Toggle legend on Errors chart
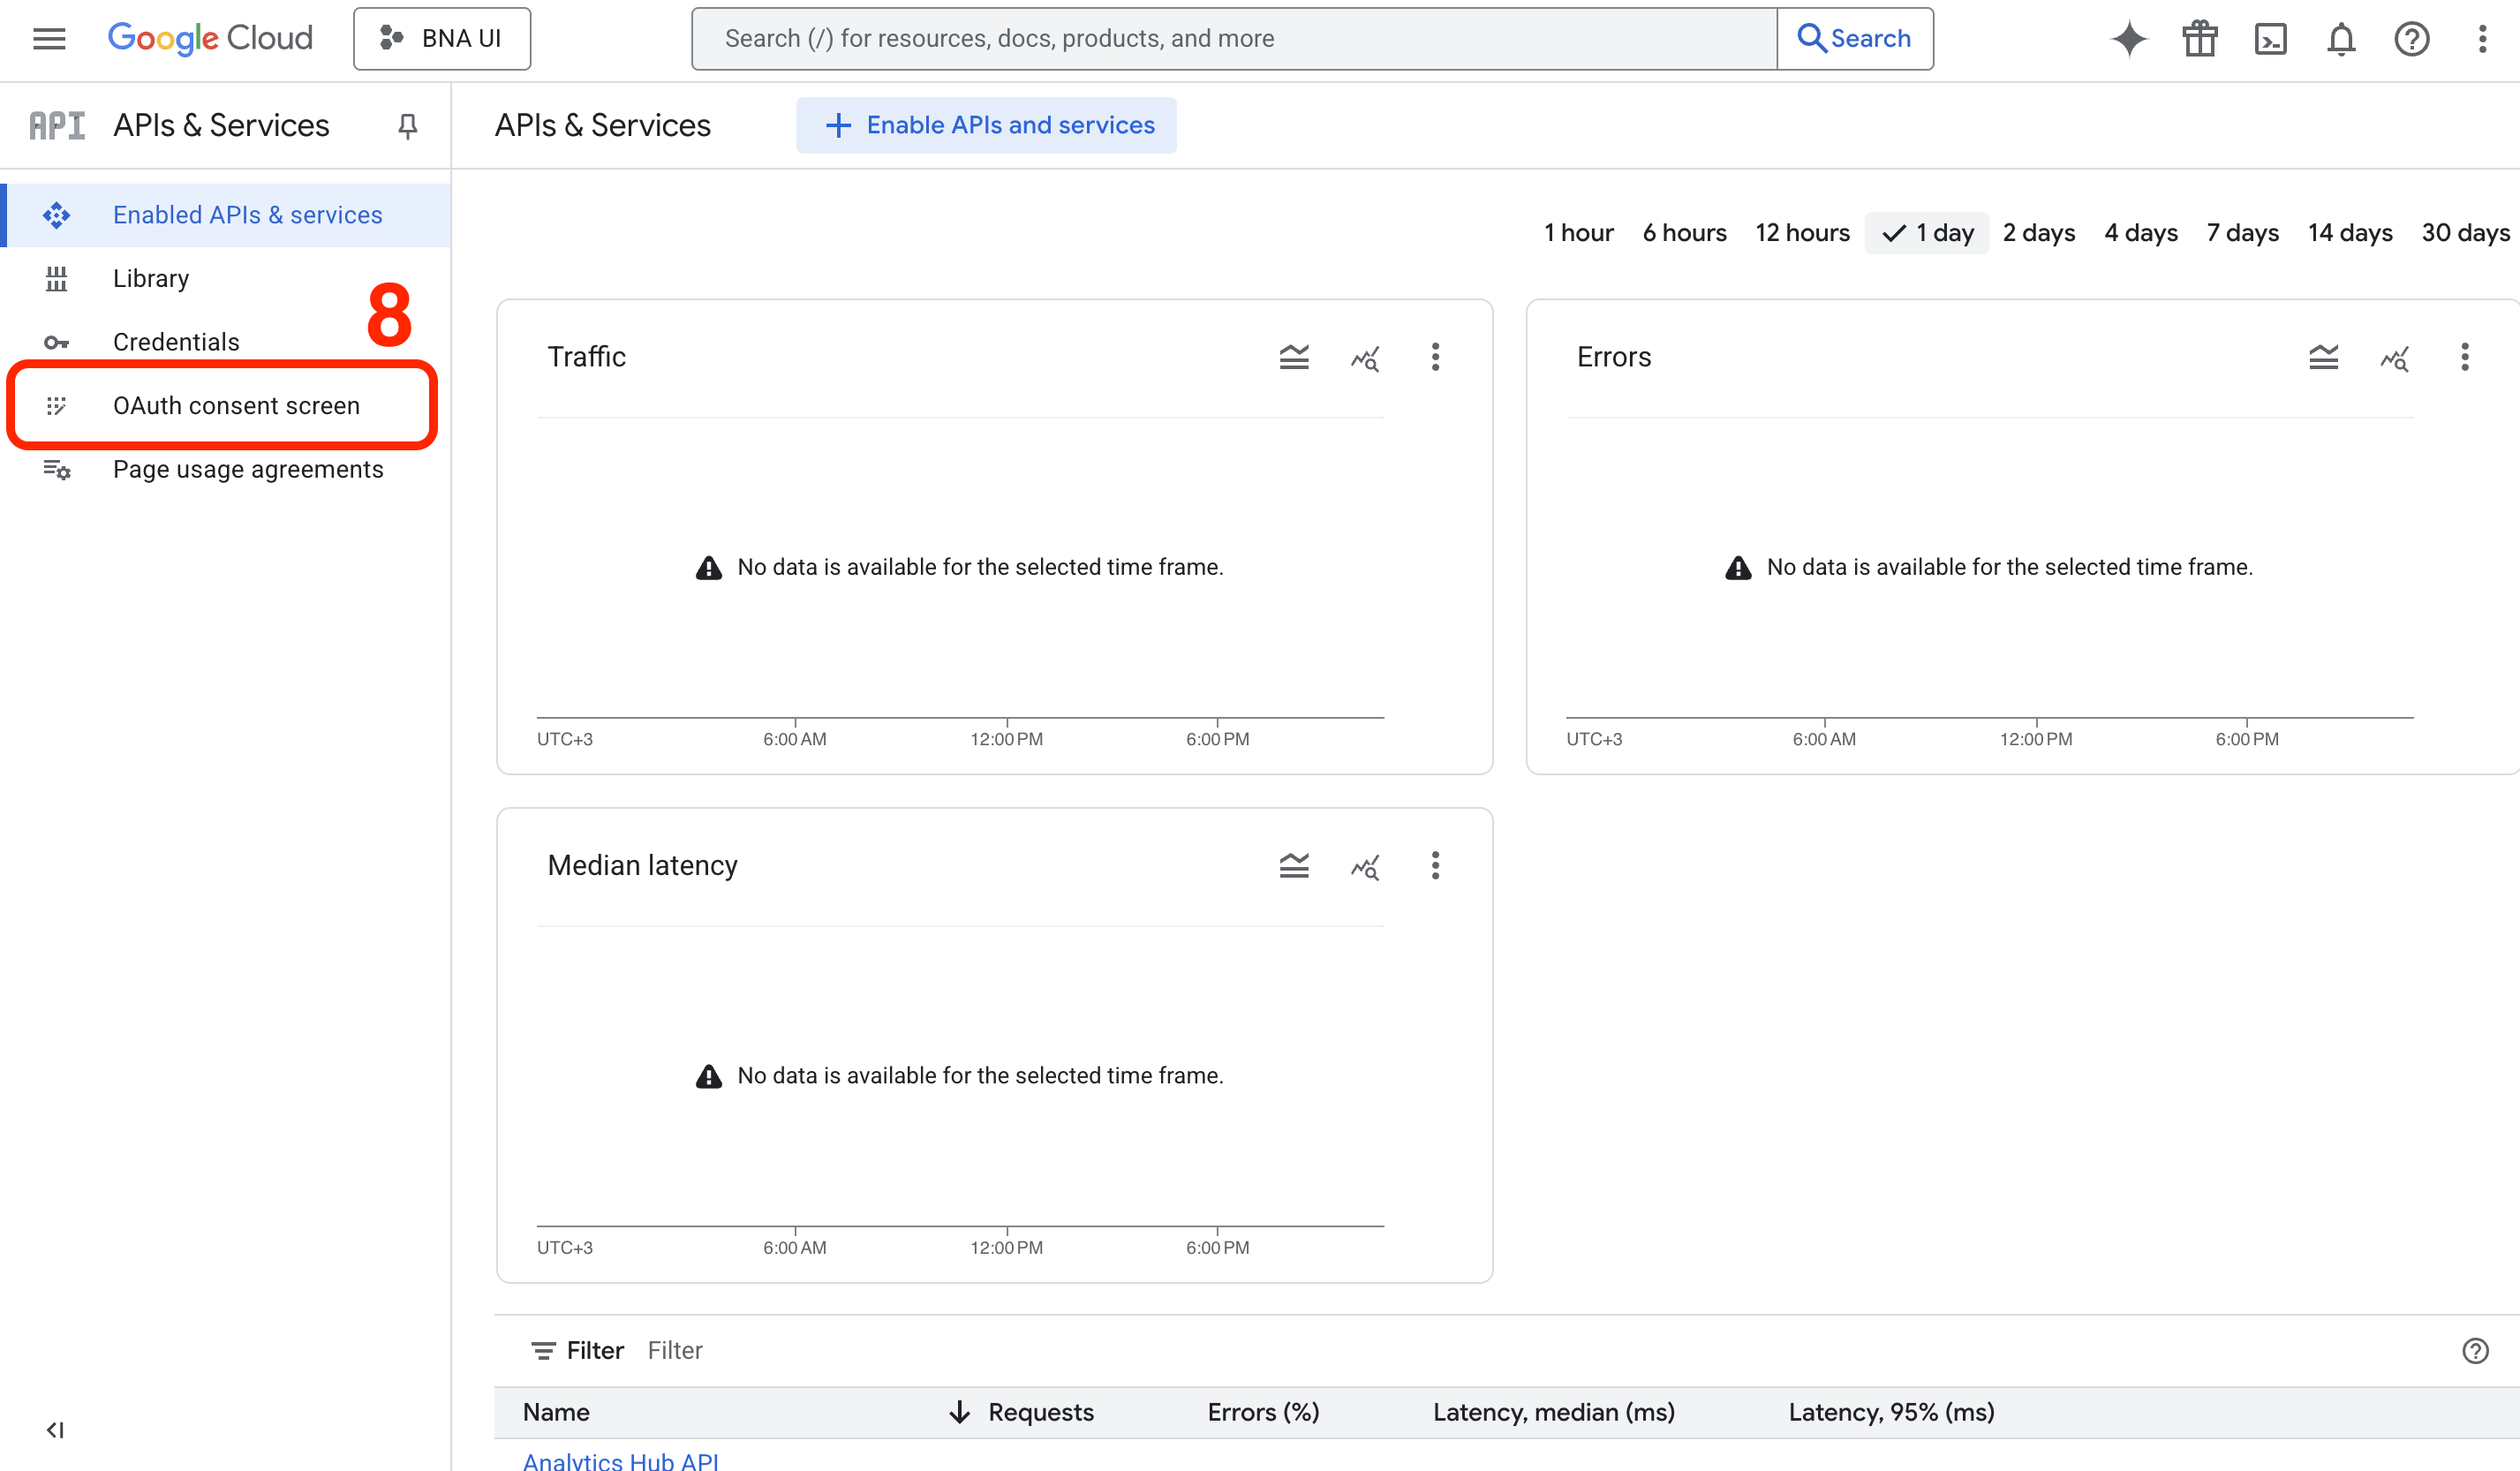The height and width of the screenshot is (1471, 2520). pos(2323,357)
